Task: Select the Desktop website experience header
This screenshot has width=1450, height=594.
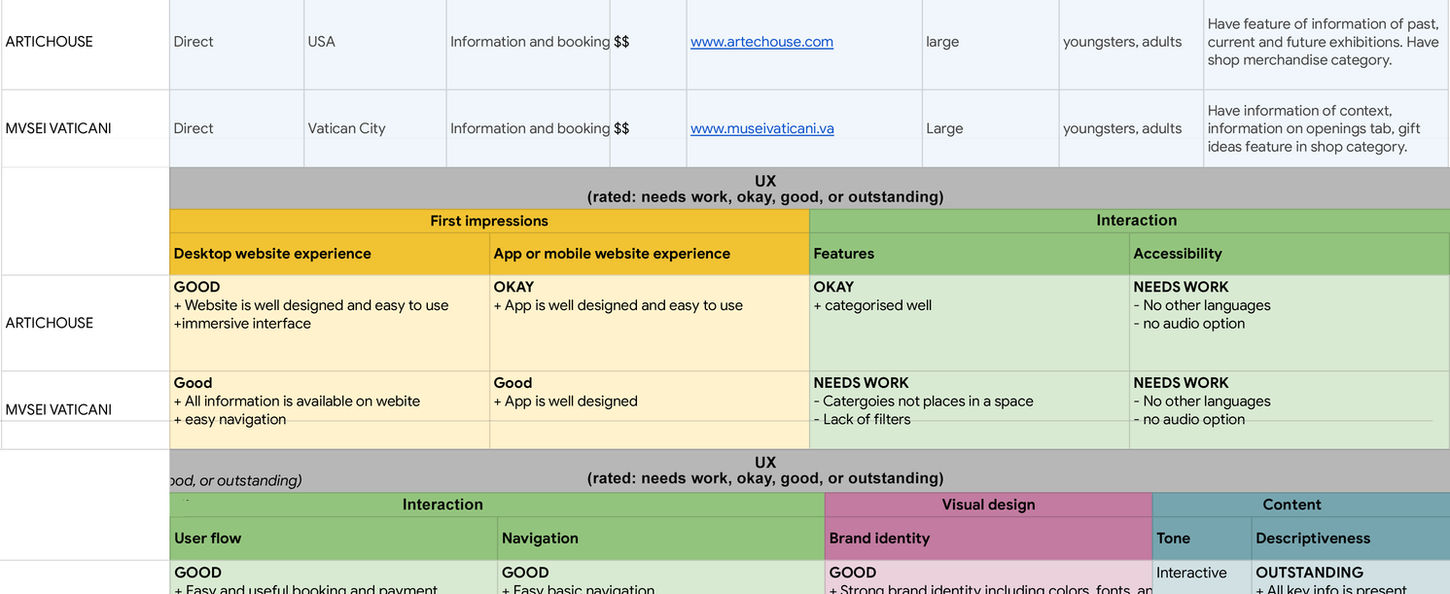Action: (x=329, y=254)
